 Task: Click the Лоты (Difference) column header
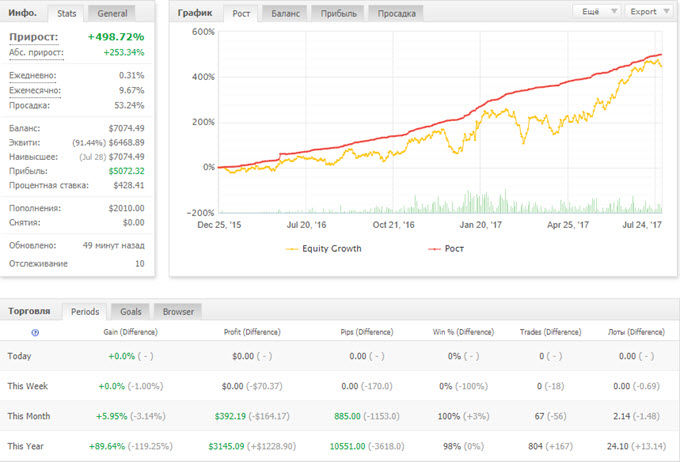click(x=636, y=332)
